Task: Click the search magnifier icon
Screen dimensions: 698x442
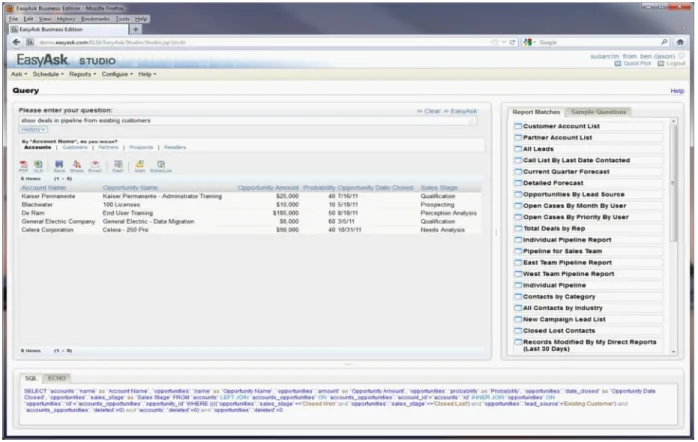Action: [x=664, y=42]
